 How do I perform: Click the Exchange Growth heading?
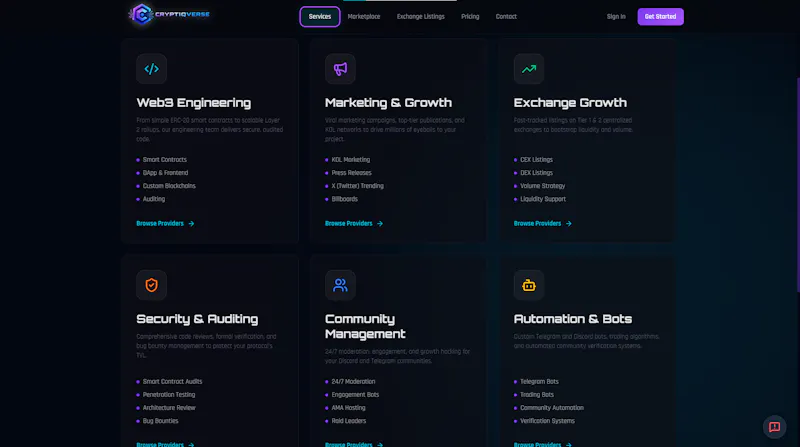[570, 103]
